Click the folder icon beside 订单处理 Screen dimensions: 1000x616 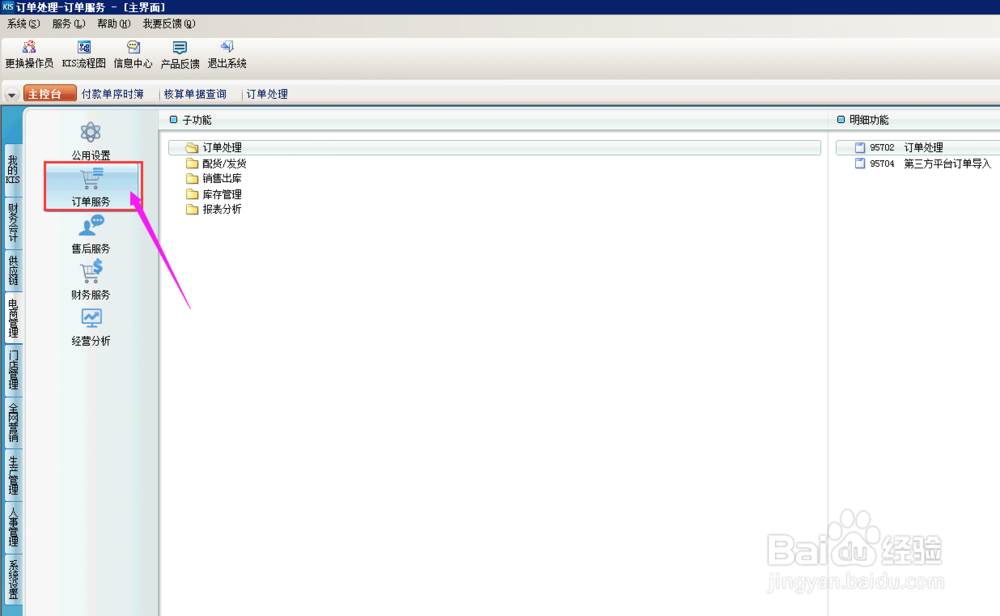192,147
